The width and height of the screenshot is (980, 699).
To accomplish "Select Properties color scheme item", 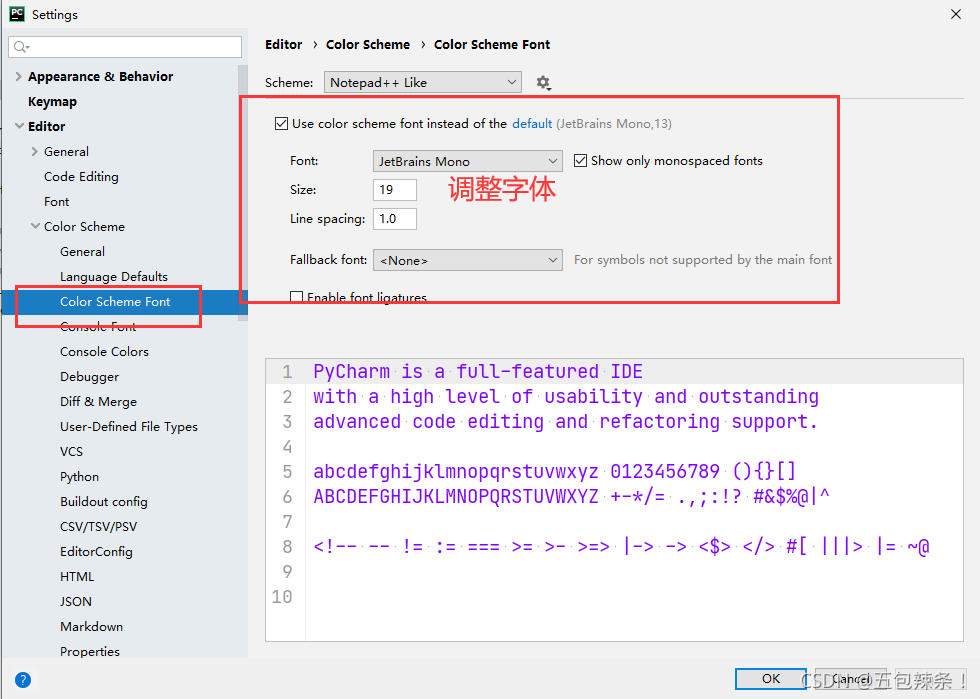I will pos(90,651).
